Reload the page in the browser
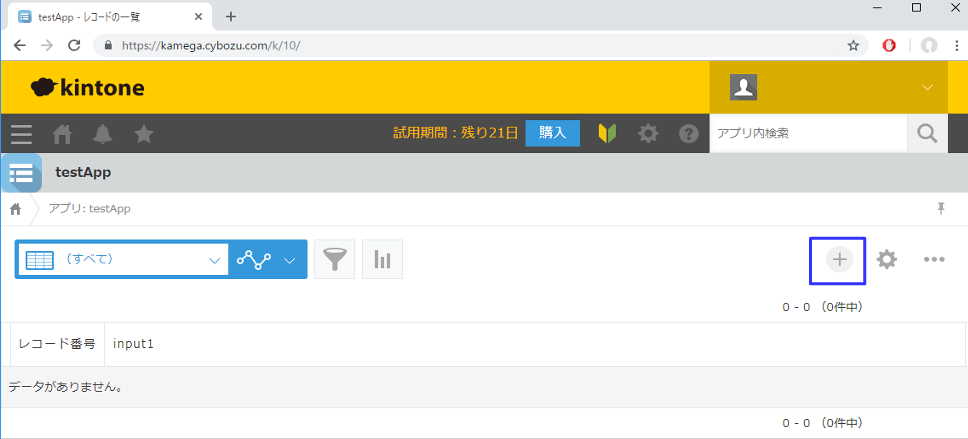 coord(74,45)
